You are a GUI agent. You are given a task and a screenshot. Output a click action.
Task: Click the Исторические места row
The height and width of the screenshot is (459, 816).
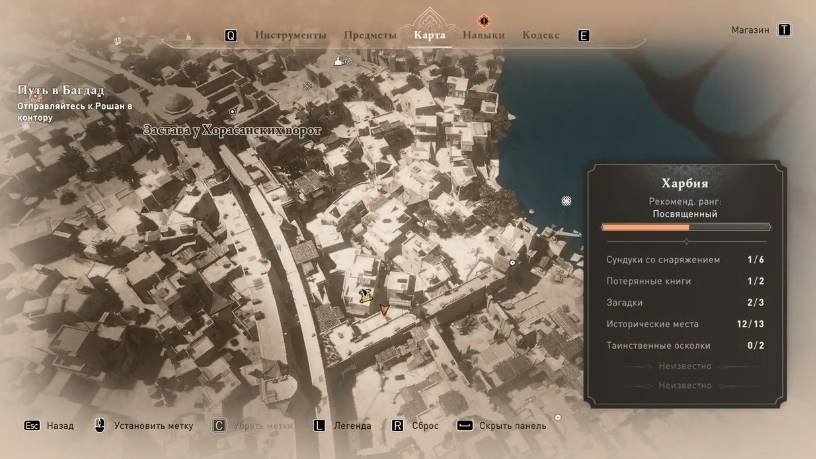(685, 324)
